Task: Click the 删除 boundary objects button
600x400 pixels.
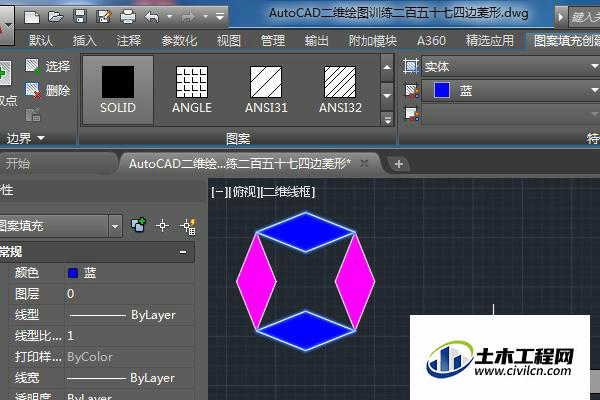Action: click(x=48, y=90)
